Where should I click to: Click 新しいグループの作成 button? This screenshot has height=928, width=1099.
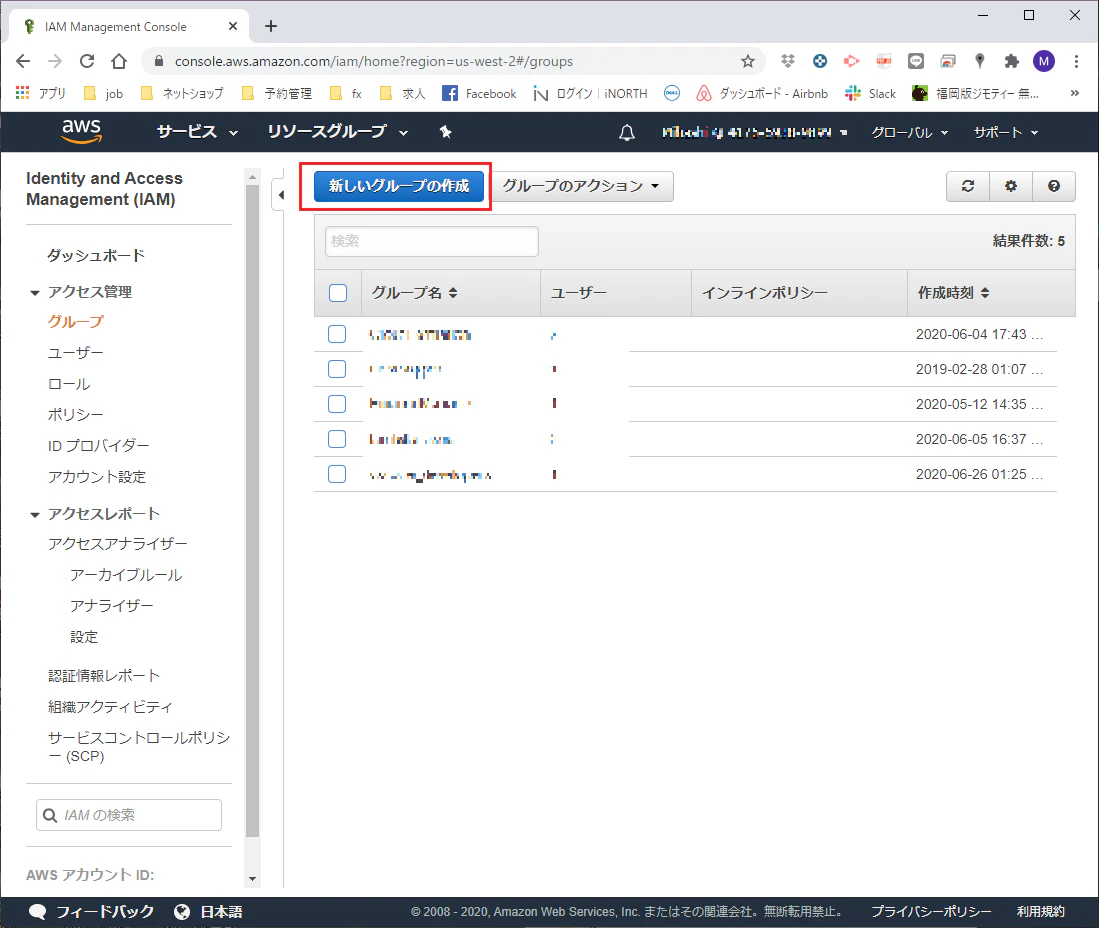(399, 186)
